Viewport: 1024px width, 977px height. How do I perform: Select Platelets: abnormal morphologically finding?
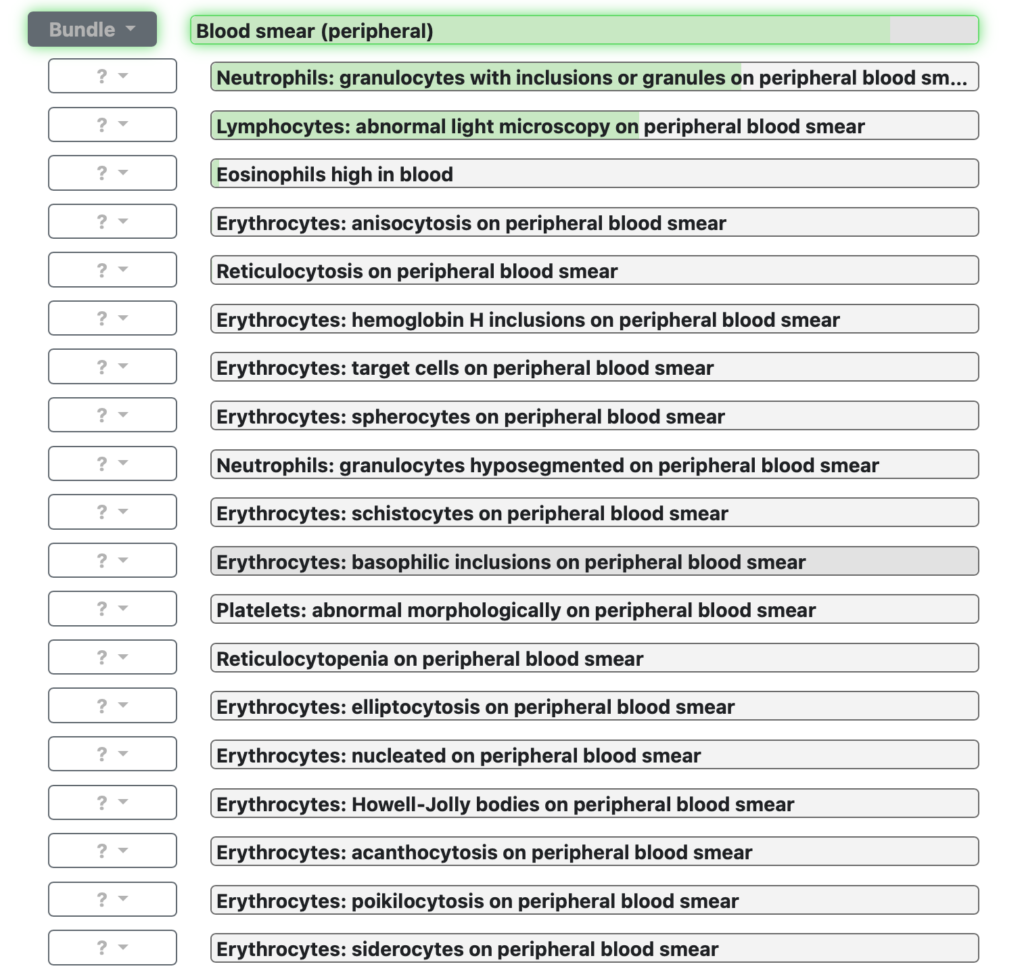[x=594, y=609]
